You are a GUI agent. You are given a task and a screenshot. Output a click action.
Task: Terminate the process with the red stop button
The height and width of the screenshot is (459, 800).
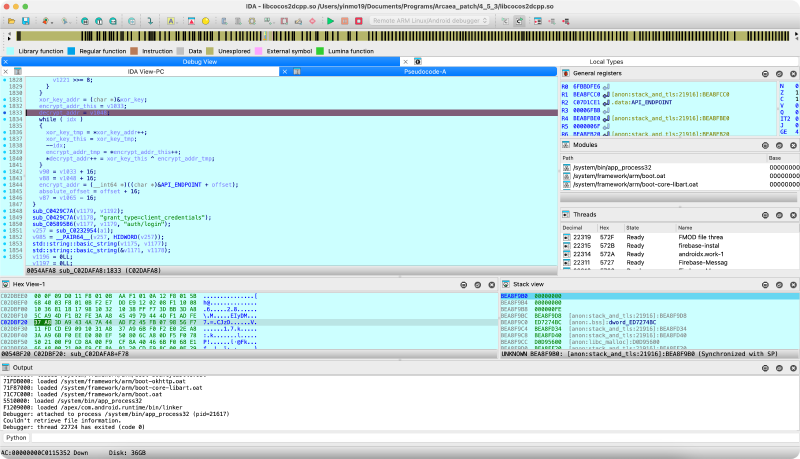tap(360, 20)
